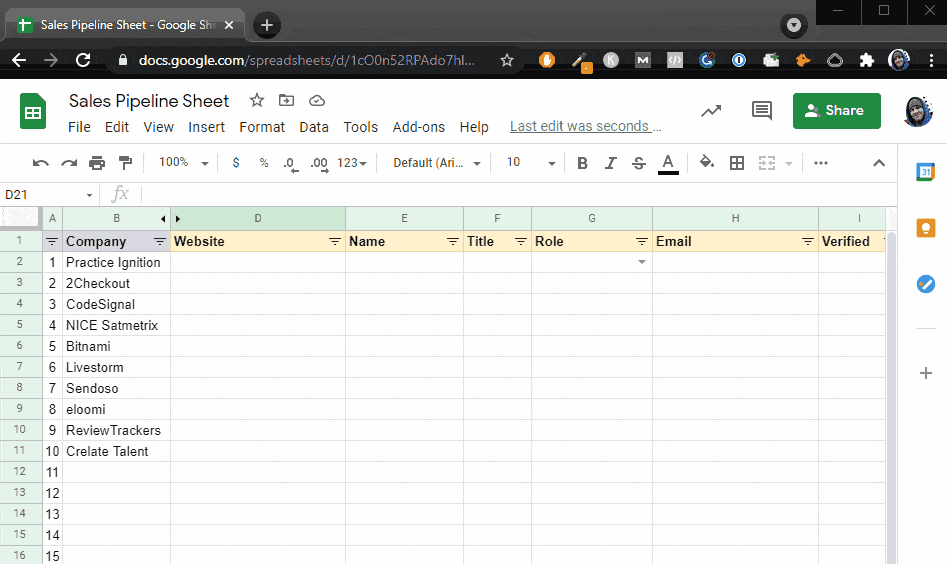
Task: Open the Name box dropdown arrow
Action: (89, 195)
